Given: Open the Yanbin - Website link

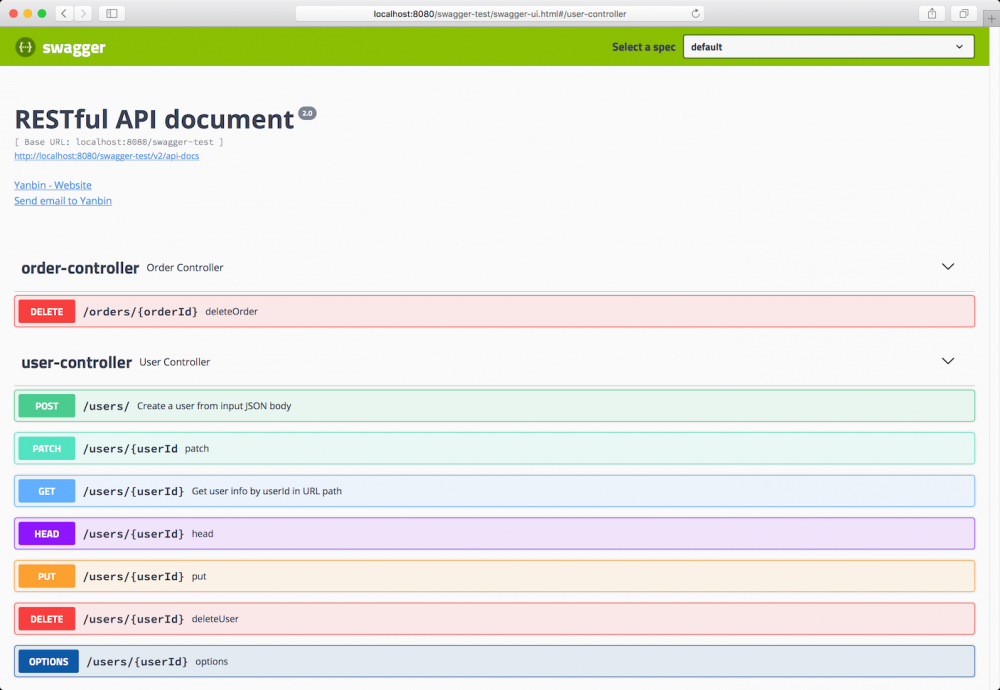Looking at the screenshot, I should [x=53, y=185].
